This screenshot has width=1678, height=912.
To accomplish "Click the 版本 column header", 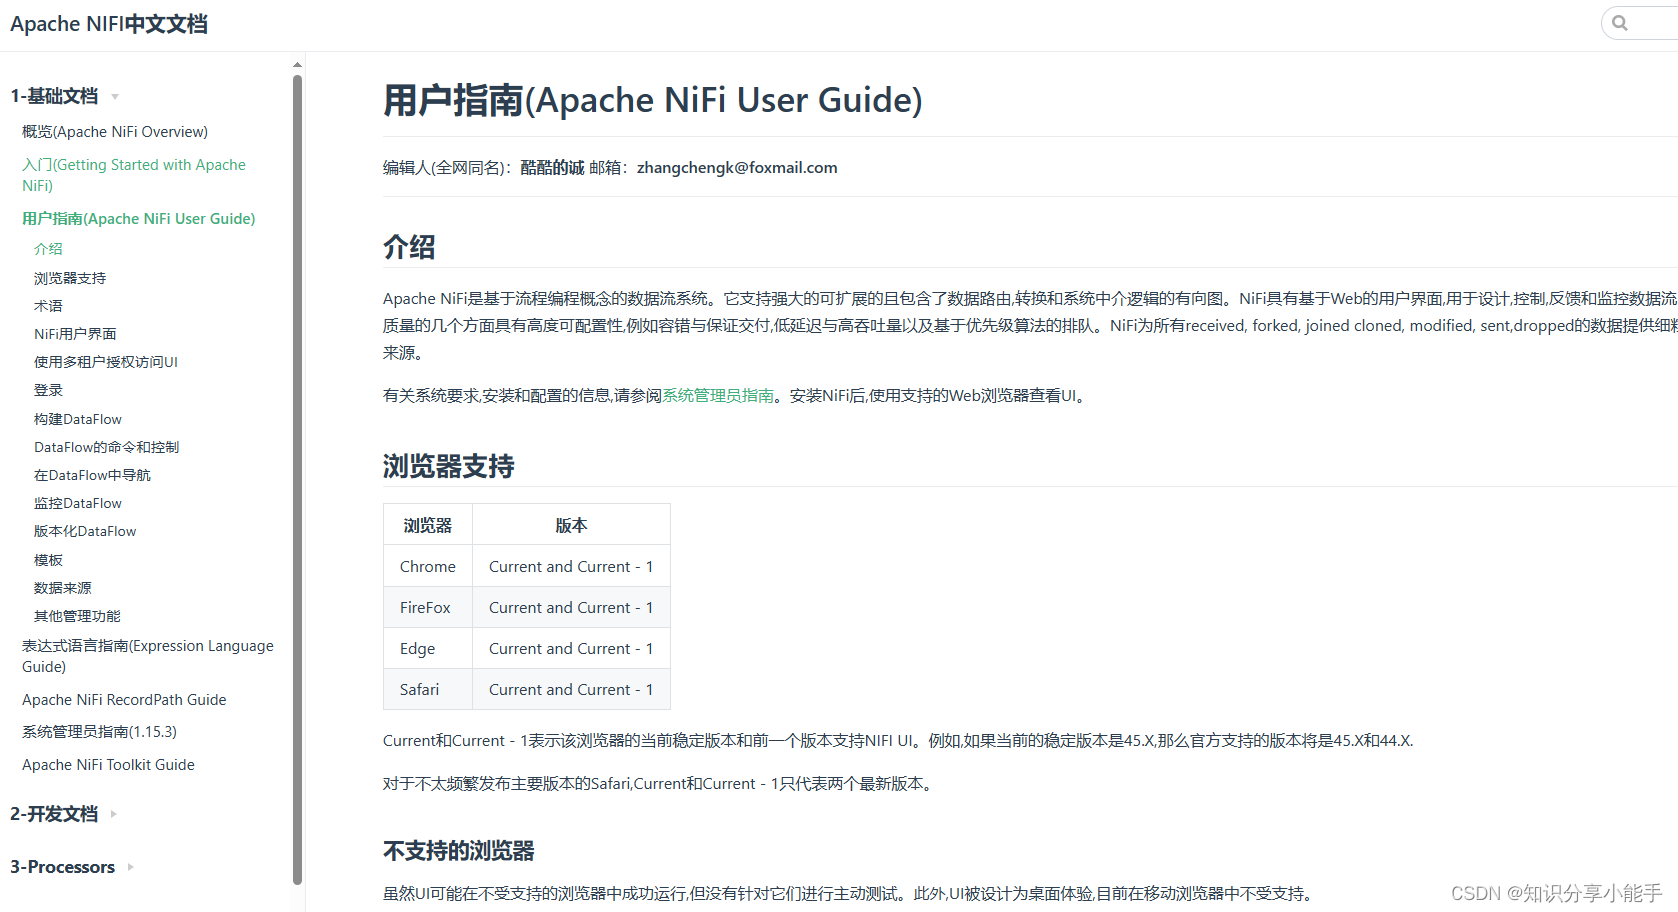I will click(571, 525).
